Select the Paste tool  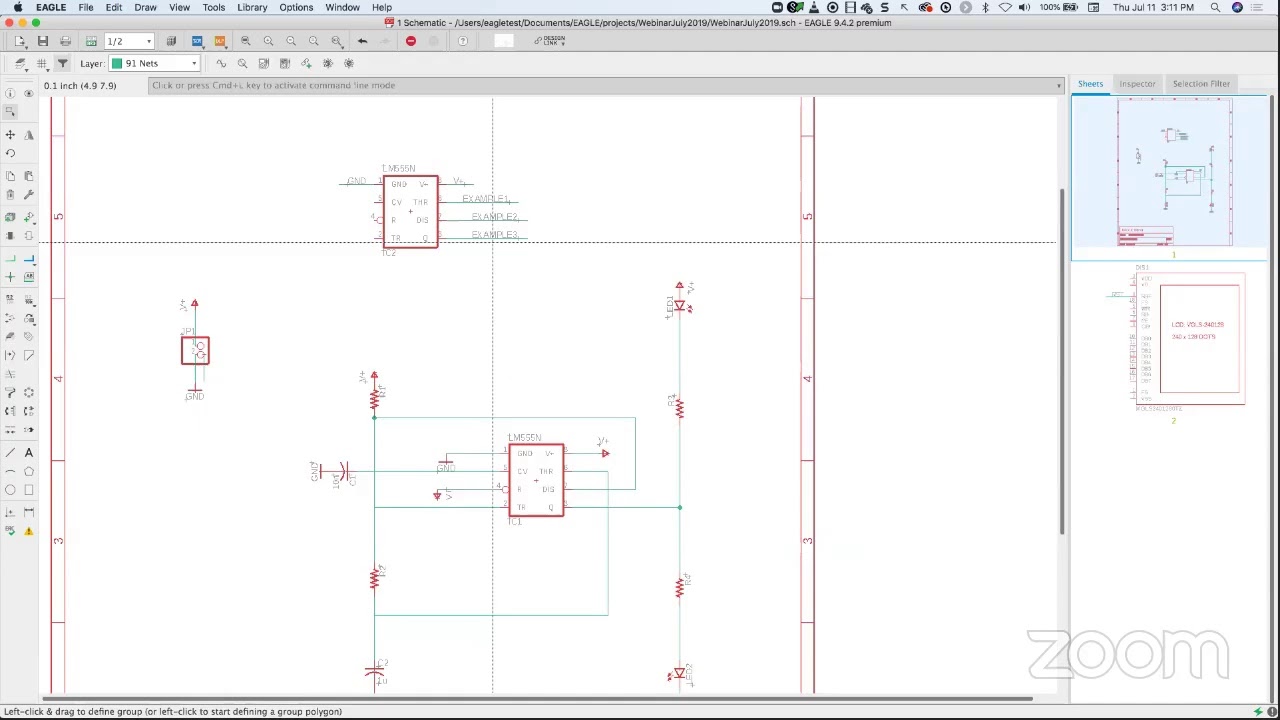(29, 176)
